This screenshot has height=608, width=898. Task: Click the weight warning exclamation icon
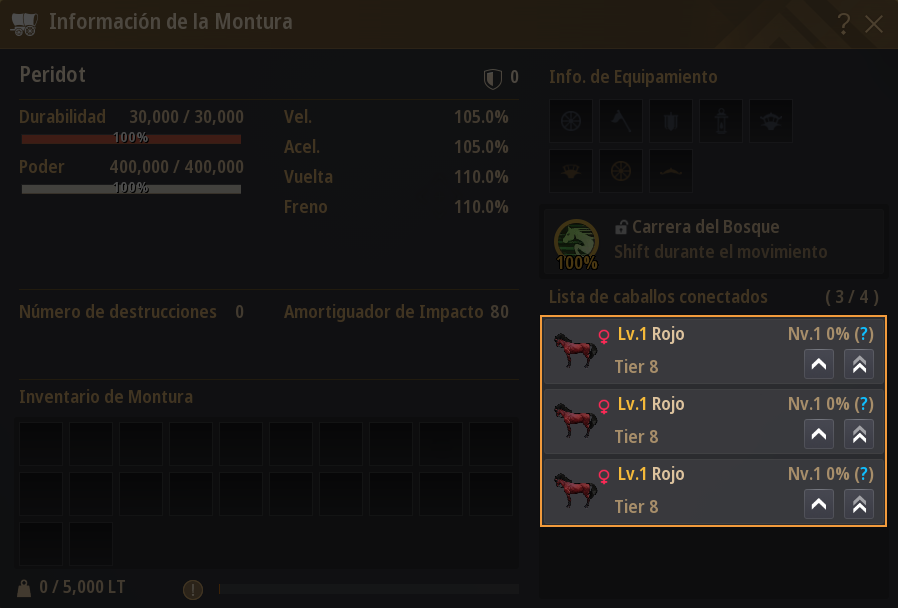[x=193, y=589]
